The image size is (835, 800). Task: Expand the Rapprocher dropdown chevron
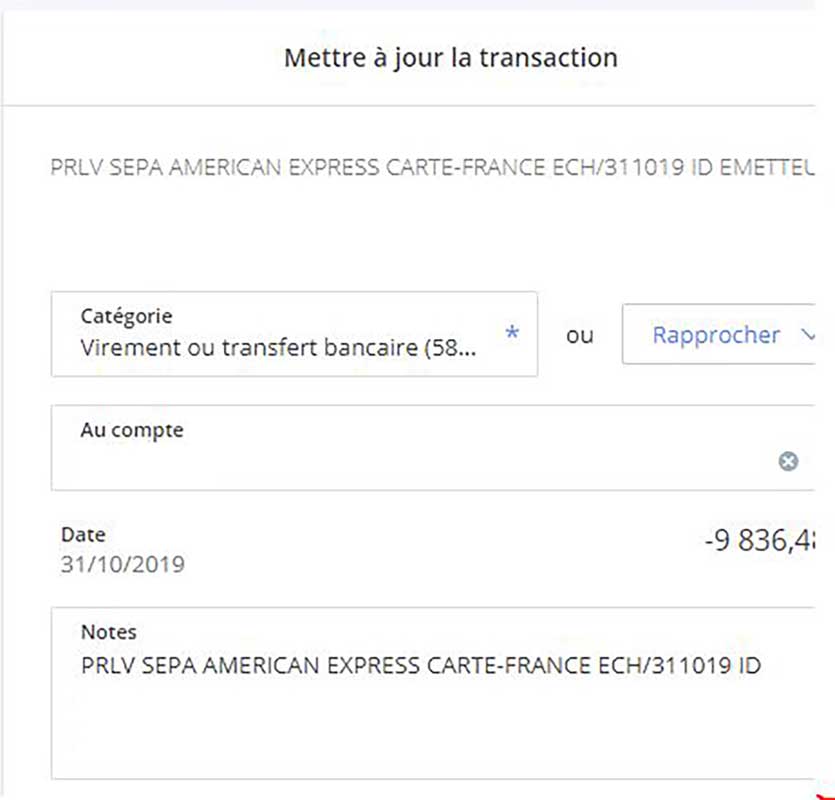(x=808, y=335)
